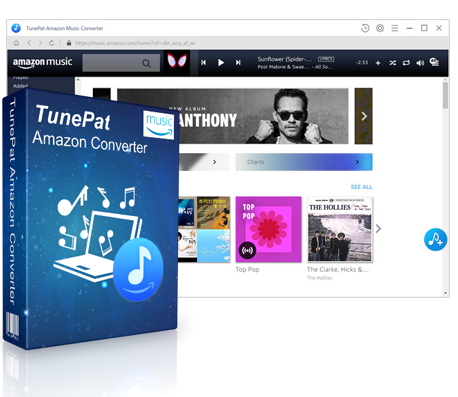Click SEE ALL link
458x397 pixels.
click(x=361, y=187)
